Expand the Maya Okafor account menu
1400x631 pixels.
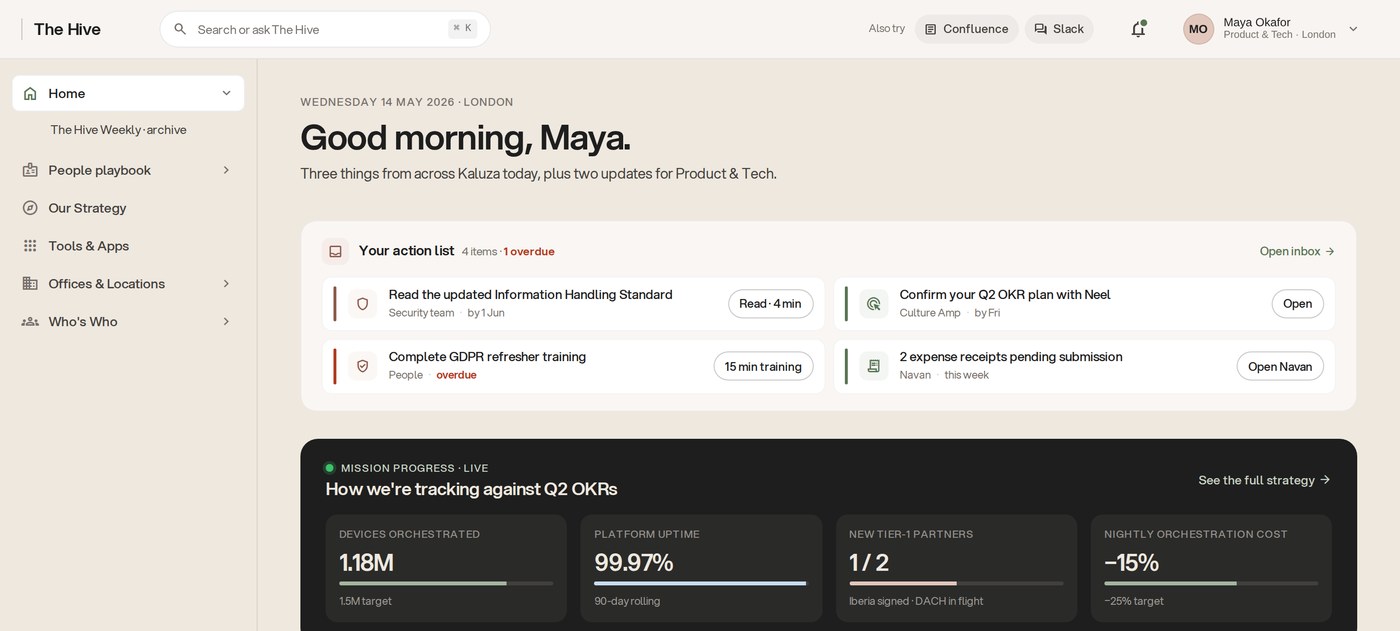click(x=1353, y=29)
